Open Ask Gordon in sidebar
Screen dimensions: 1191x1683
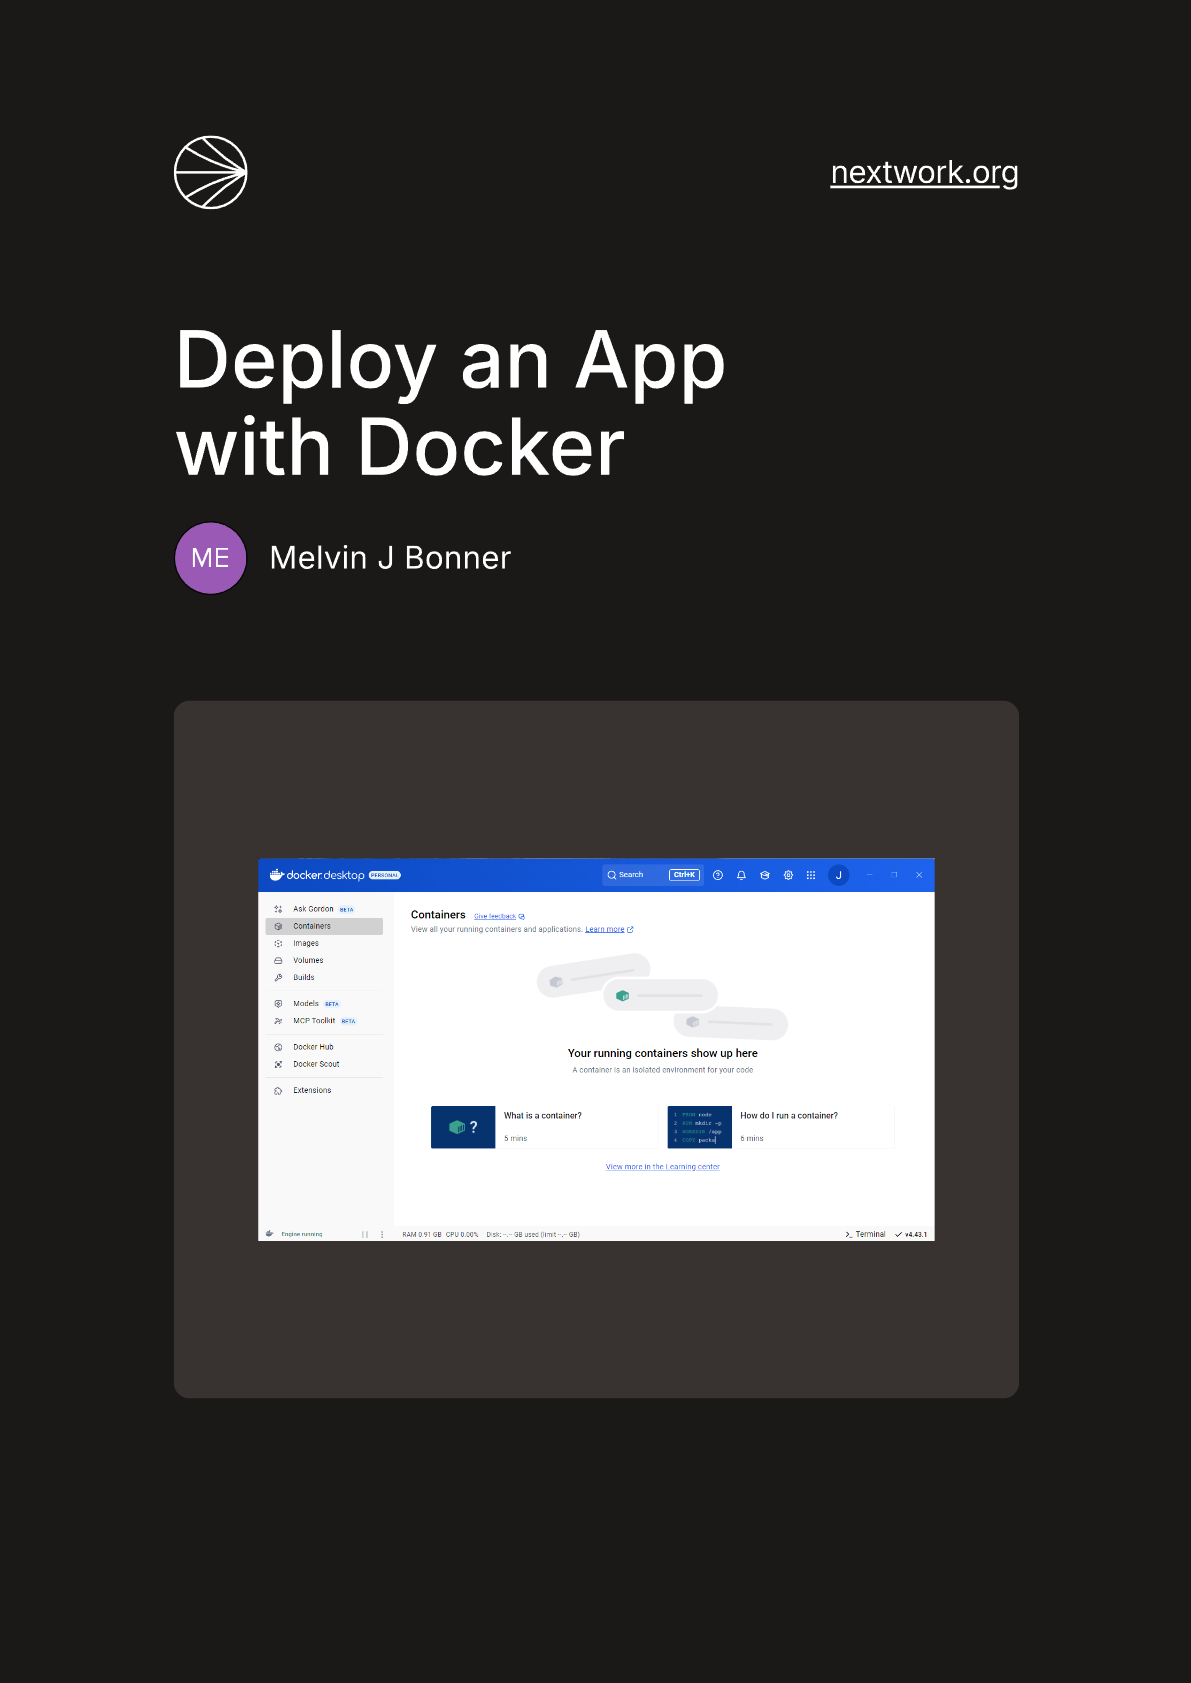[324, 909]
